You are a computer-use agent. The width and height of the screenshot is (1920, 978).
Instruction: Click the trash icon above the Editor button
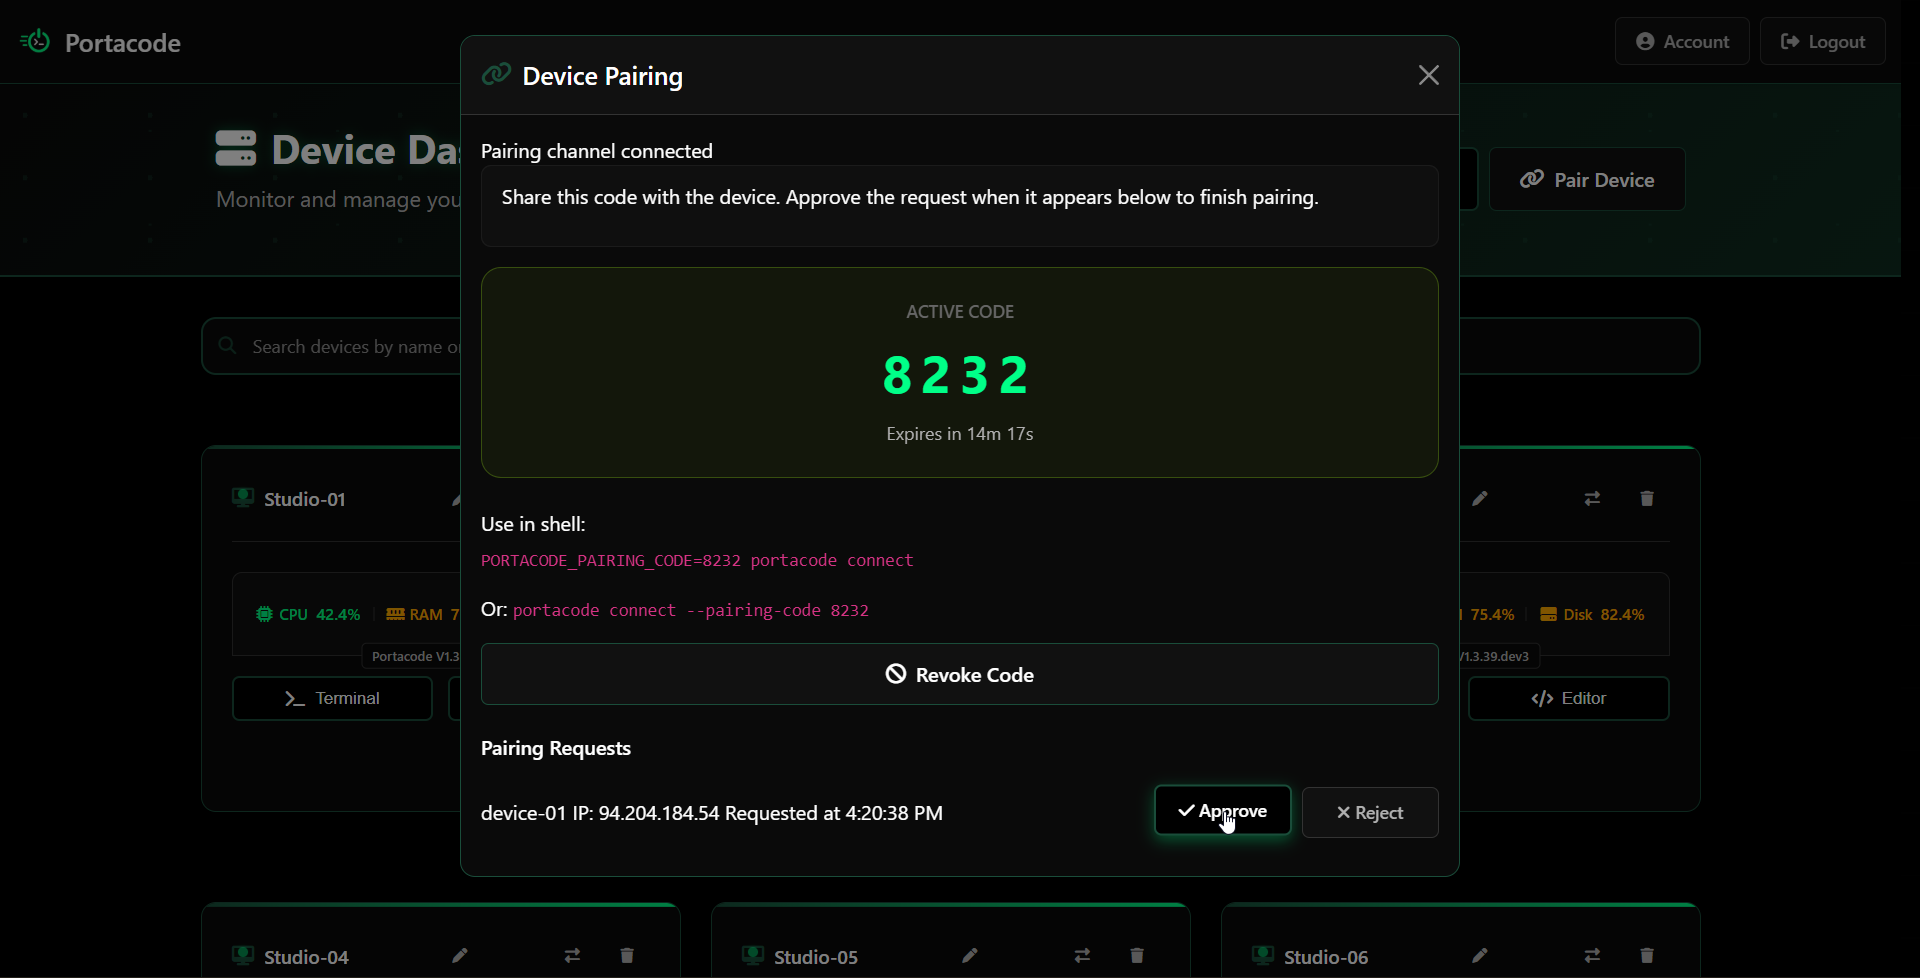pyautogui.click(x=1647, y=498)
